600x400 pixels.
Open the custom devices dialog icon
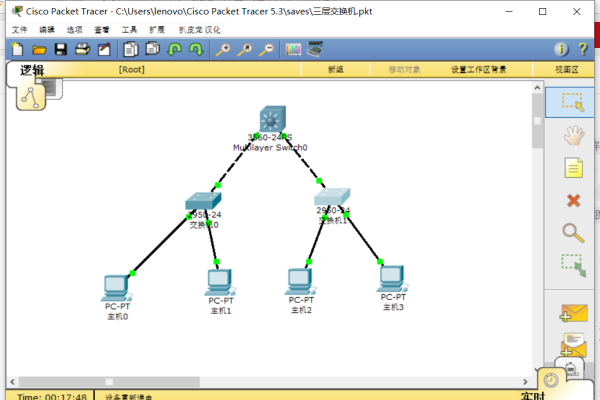pos(315,49)
